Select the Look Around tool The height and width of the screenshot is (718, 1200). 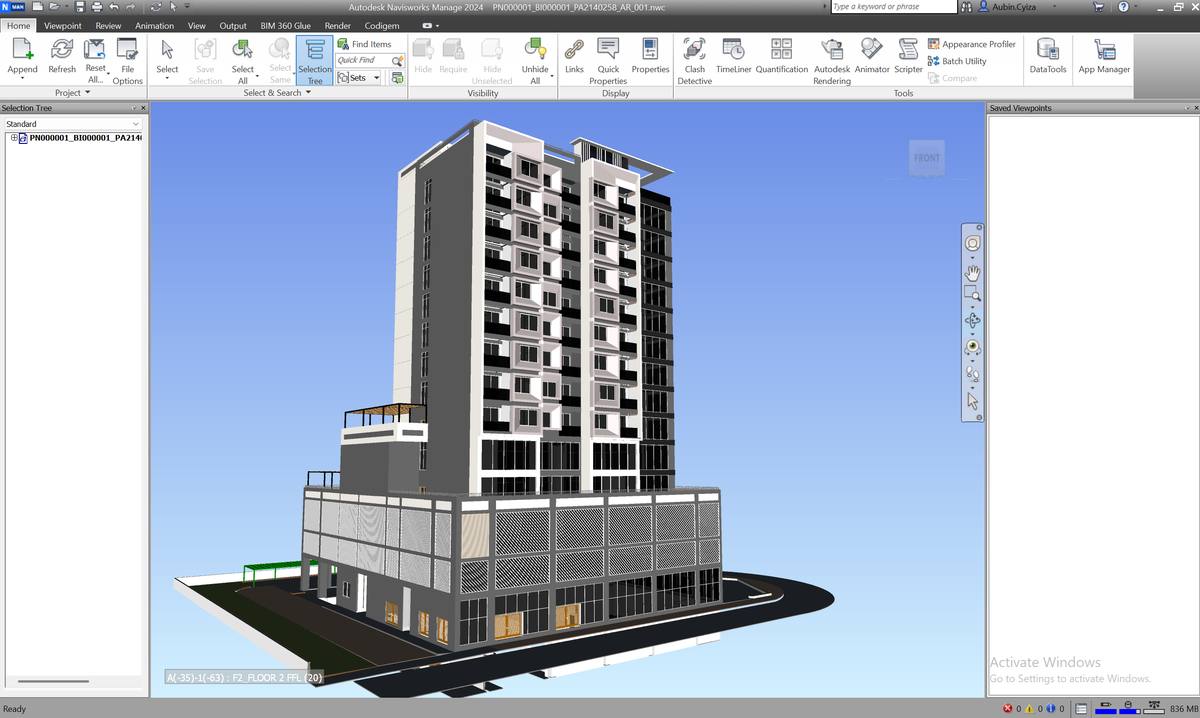point(972,347)
